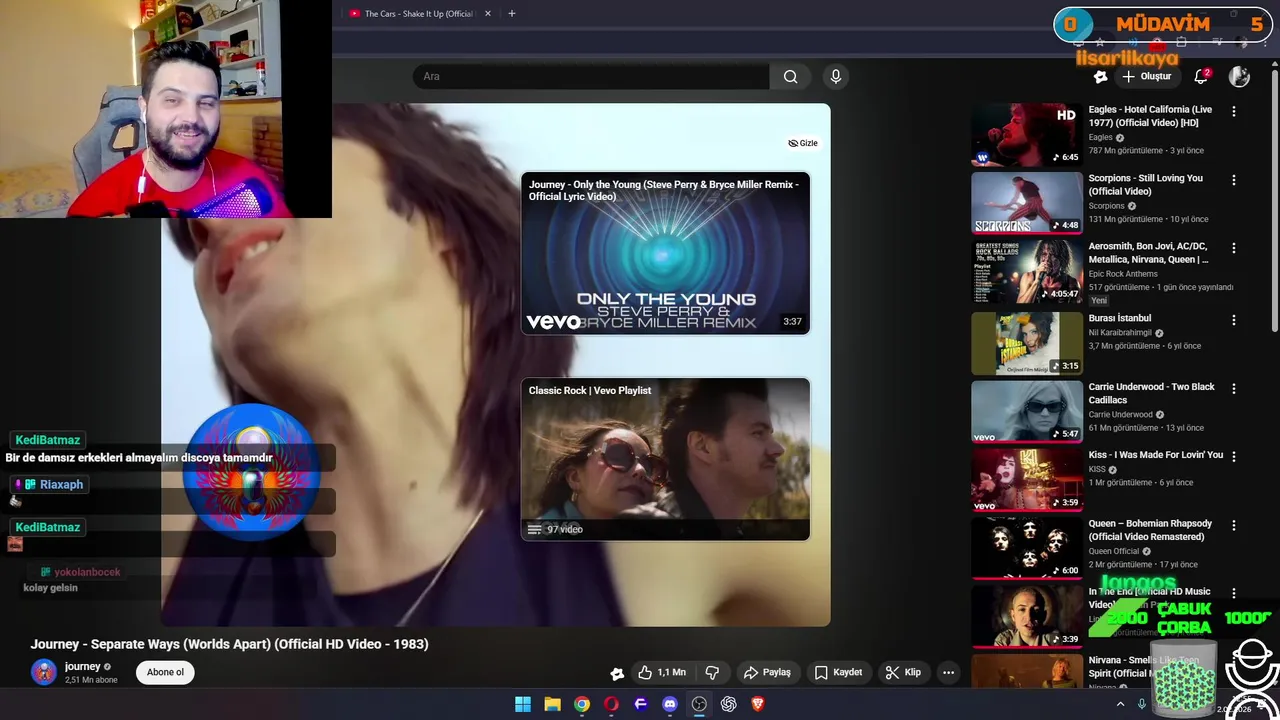This screenshot has height=720, width=1280.
Task: Open Google Chrome from taskbar
Action: [582, 704]
